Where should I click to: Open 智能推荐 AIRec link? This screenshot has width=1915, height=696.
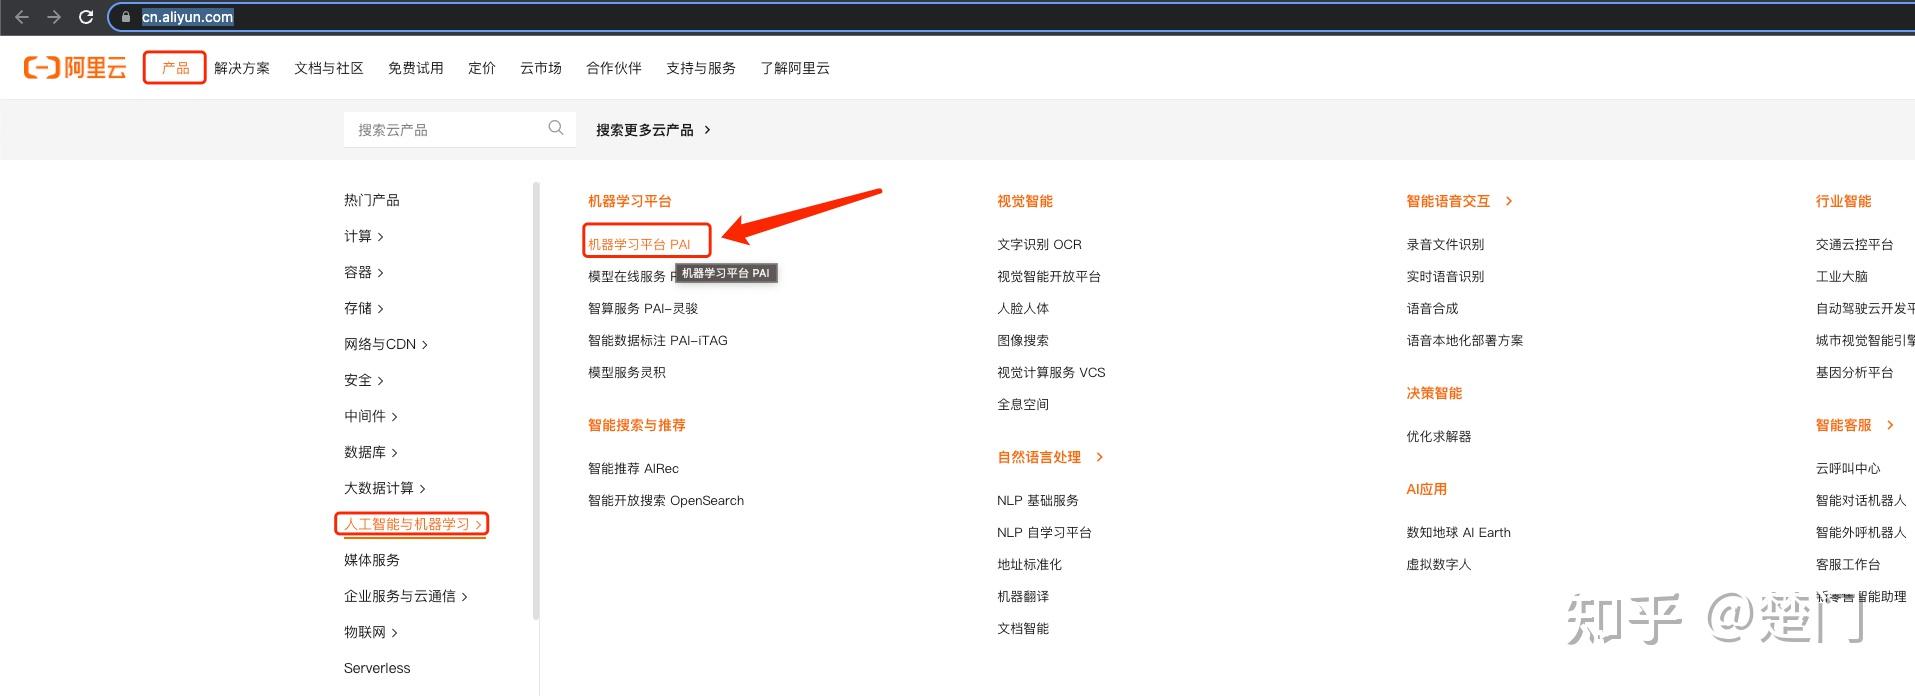point(633,468)
